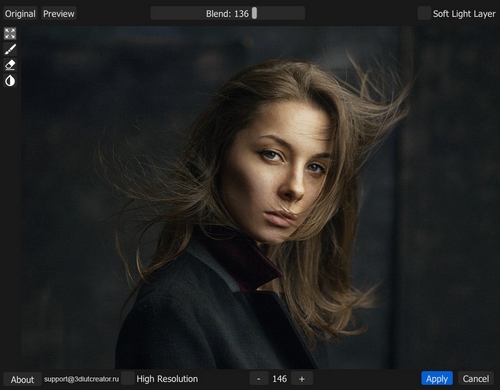Enable the Soft Light Layer checkbox

[x=424, y=13]
